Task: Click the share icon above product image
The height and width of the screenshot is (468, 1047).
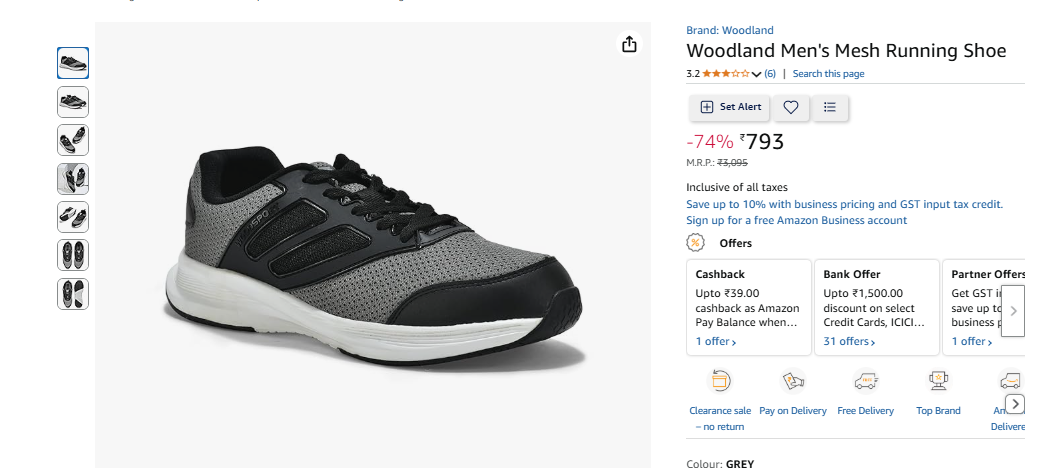Action: point(629,45)
